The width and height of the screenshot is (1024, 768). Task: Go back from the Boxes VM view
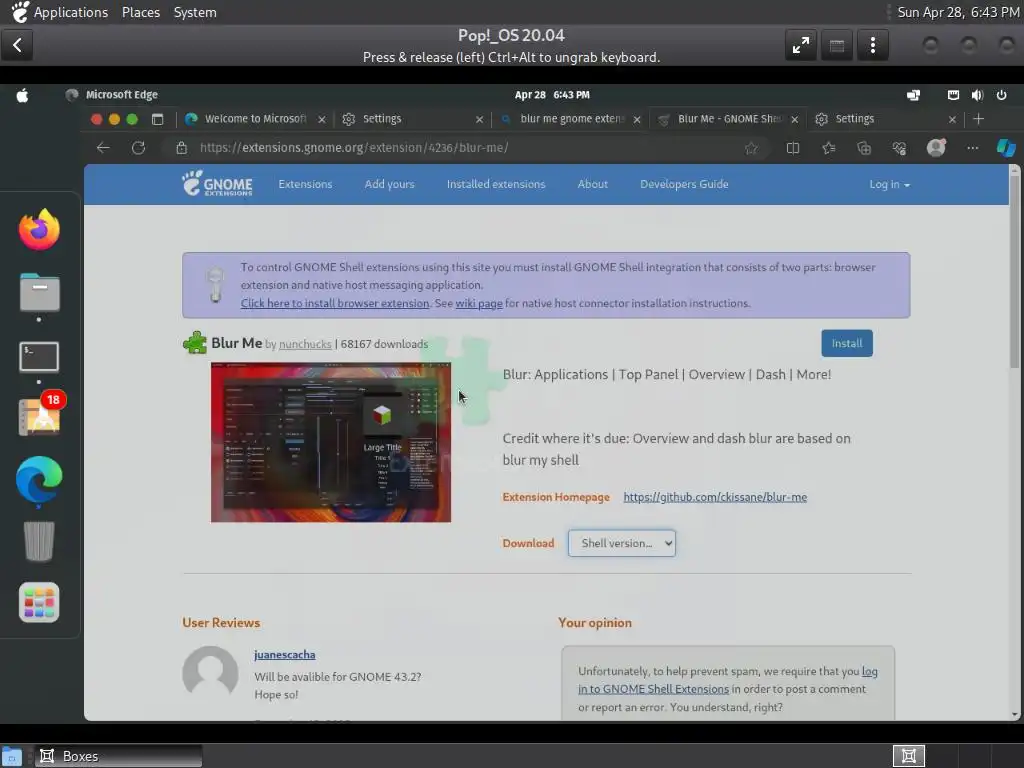[x=18, y=45]
